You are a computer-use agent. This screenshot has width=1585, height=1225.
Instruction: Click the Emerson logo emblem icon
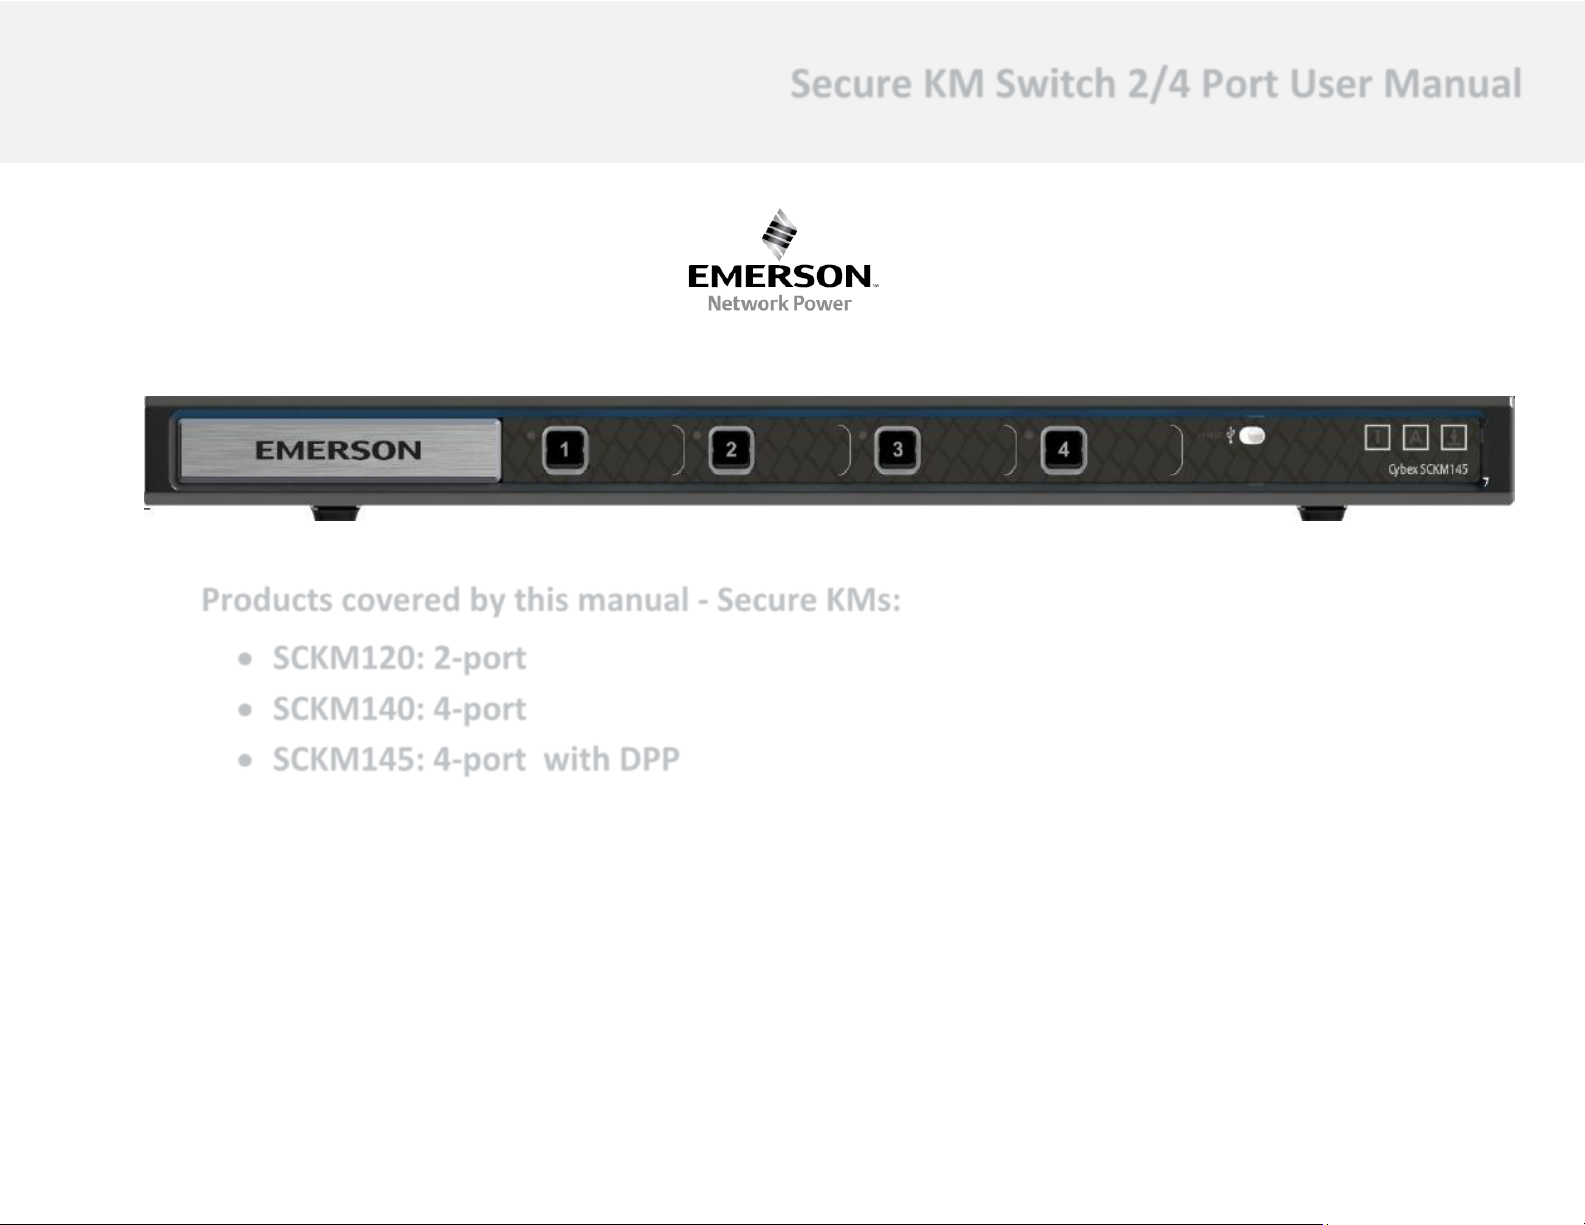(779, 234)
